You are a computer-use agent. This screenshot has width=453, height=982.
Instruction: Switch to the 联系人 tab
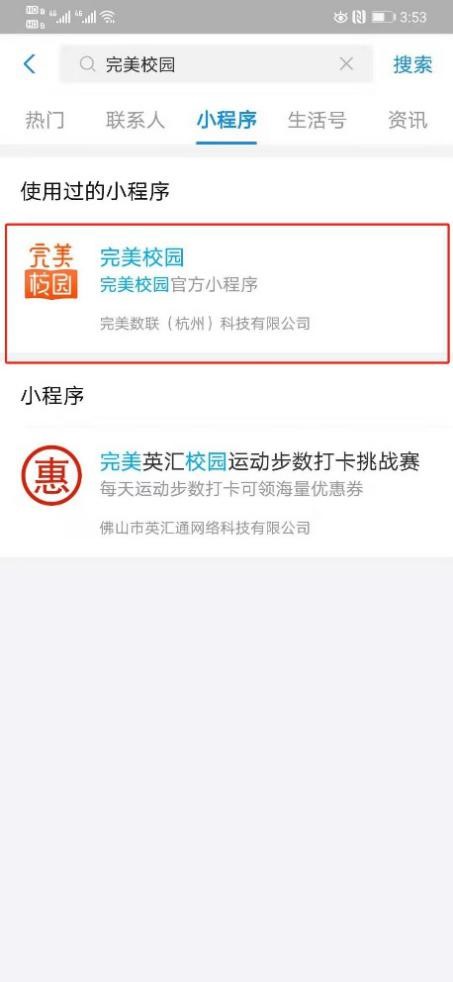tap(135, 120)
